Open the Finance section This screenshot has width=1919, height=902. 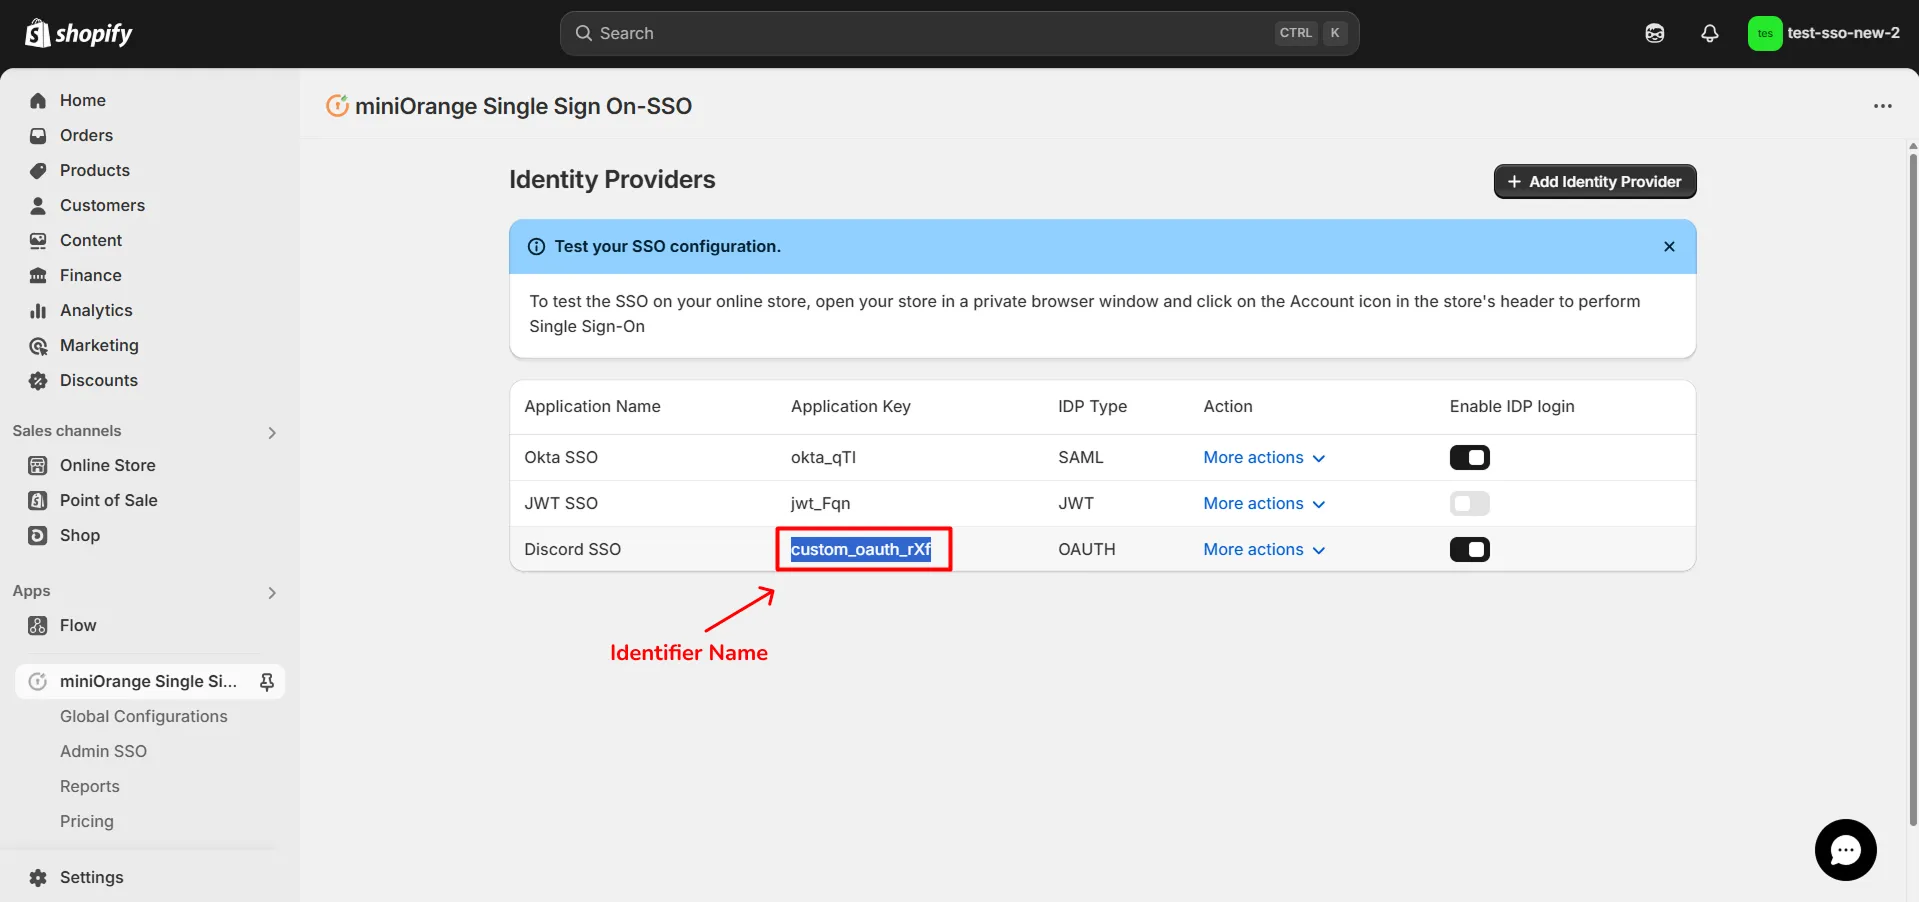click(90, 275)
